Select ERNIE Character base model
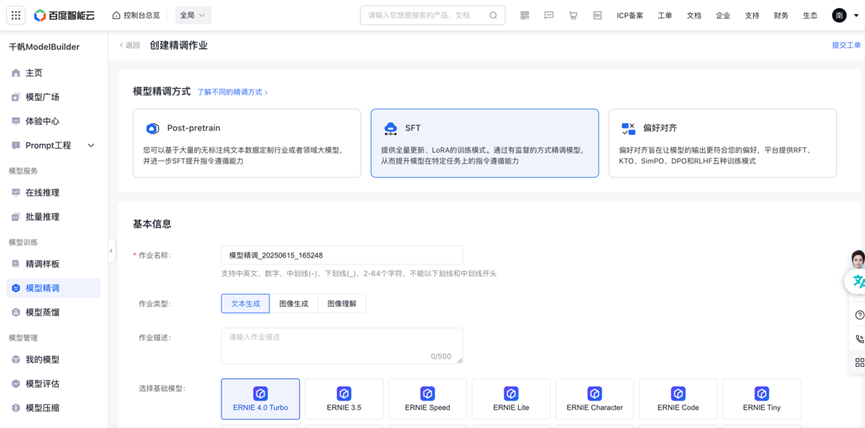865x428 pixels. click(x=595, y=399)
